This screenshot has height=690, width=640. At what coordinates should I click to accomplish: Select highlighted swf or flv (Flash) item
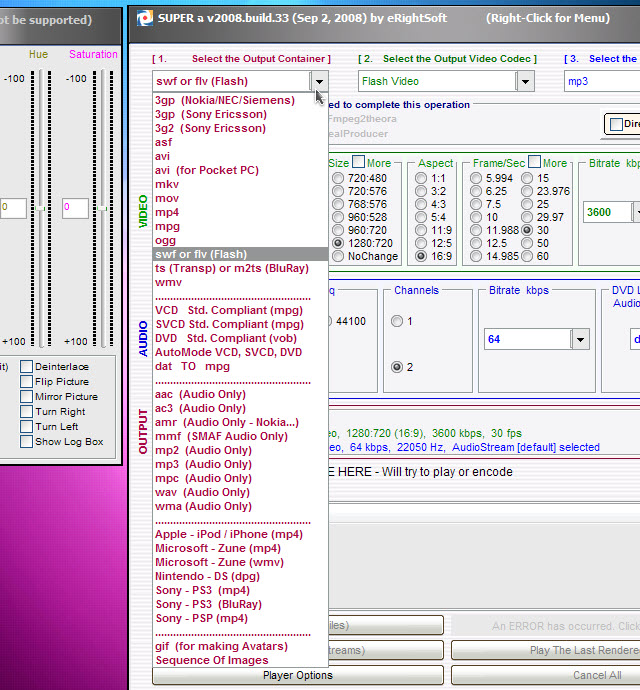[240, 254]
